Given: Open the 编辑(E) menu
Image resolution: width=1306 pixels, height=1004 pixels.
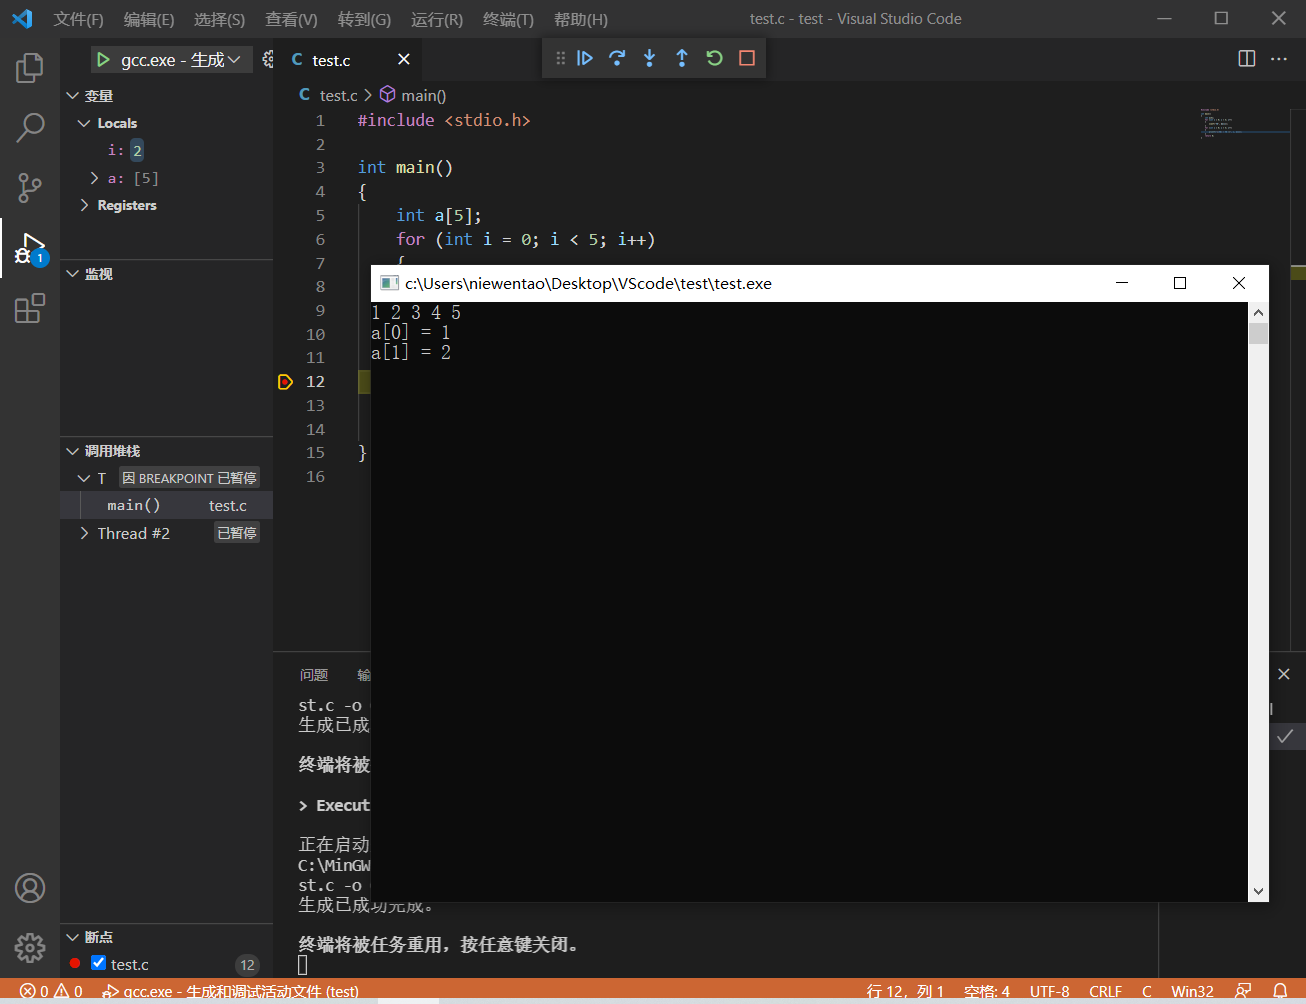Looking at the screenshot, I should coord(149,20).
